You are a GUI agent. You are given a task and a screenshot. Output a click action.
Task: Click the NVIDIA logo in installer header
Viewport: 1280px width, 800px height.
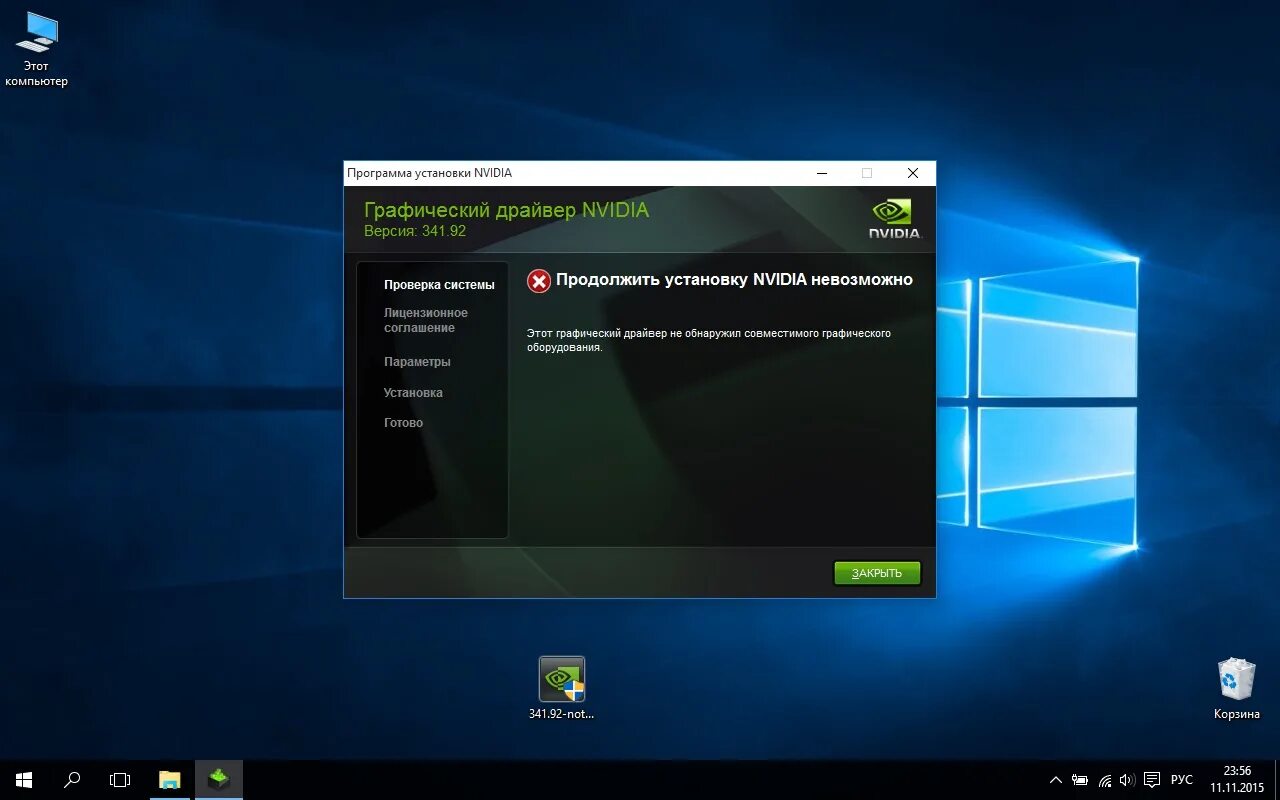pos(893,219)
